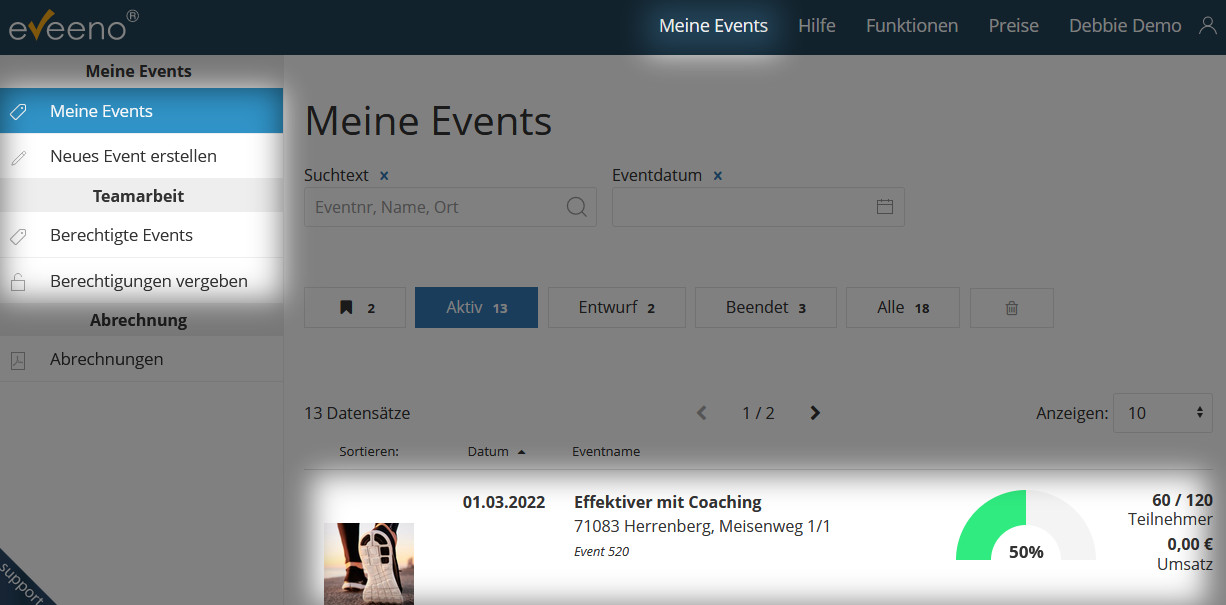The image size is (1226, 605).
Task: Open Neues Event erstellen in sidebar
Action: [x=133, y=156]
